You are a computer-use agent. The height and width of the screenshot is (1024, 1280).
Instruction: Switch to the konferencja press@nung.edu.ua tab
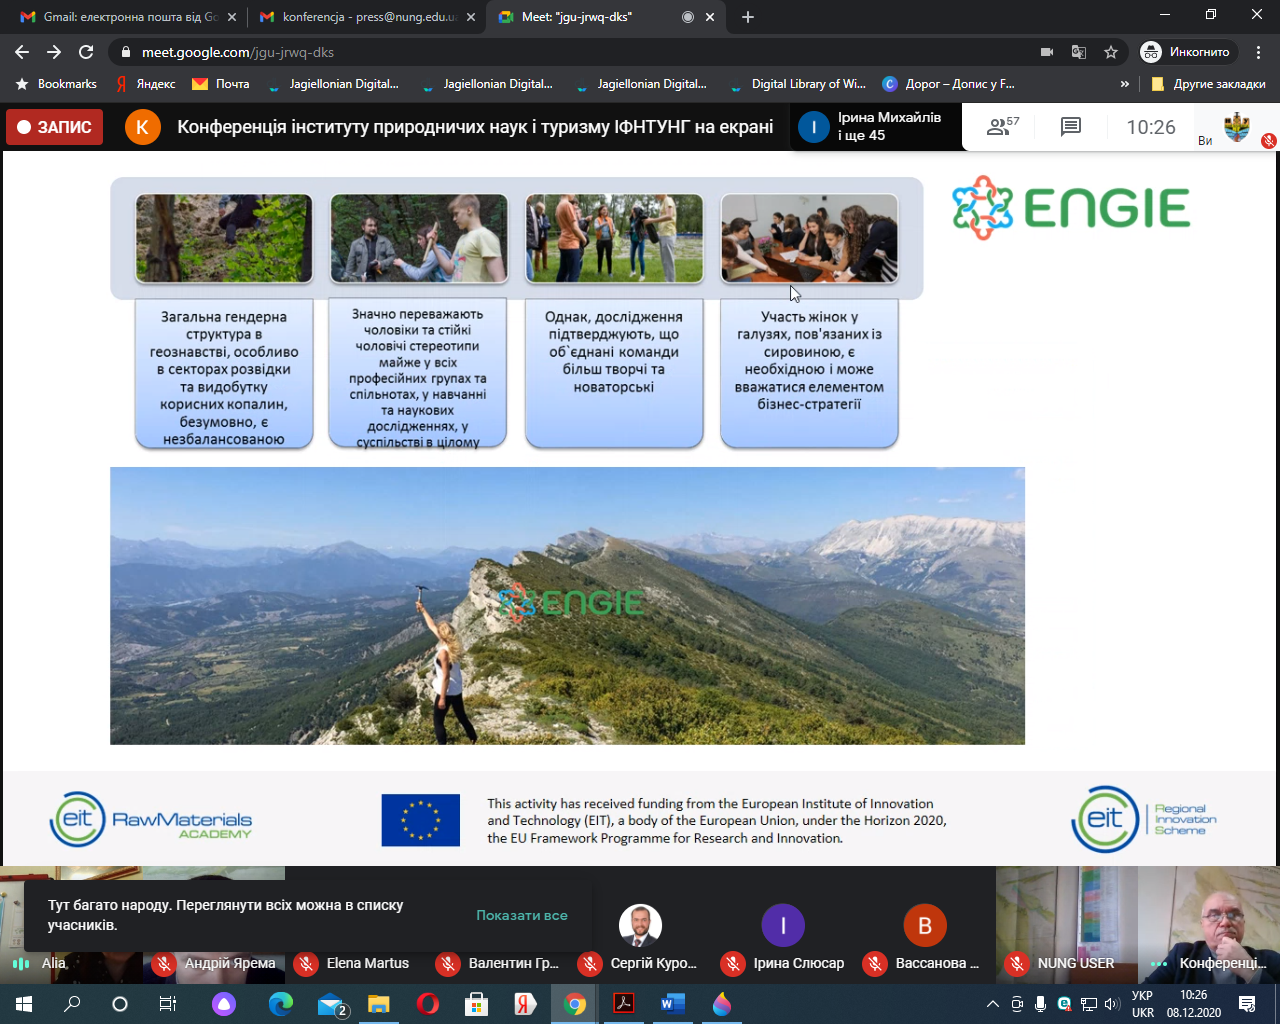(x=360, y=17)
